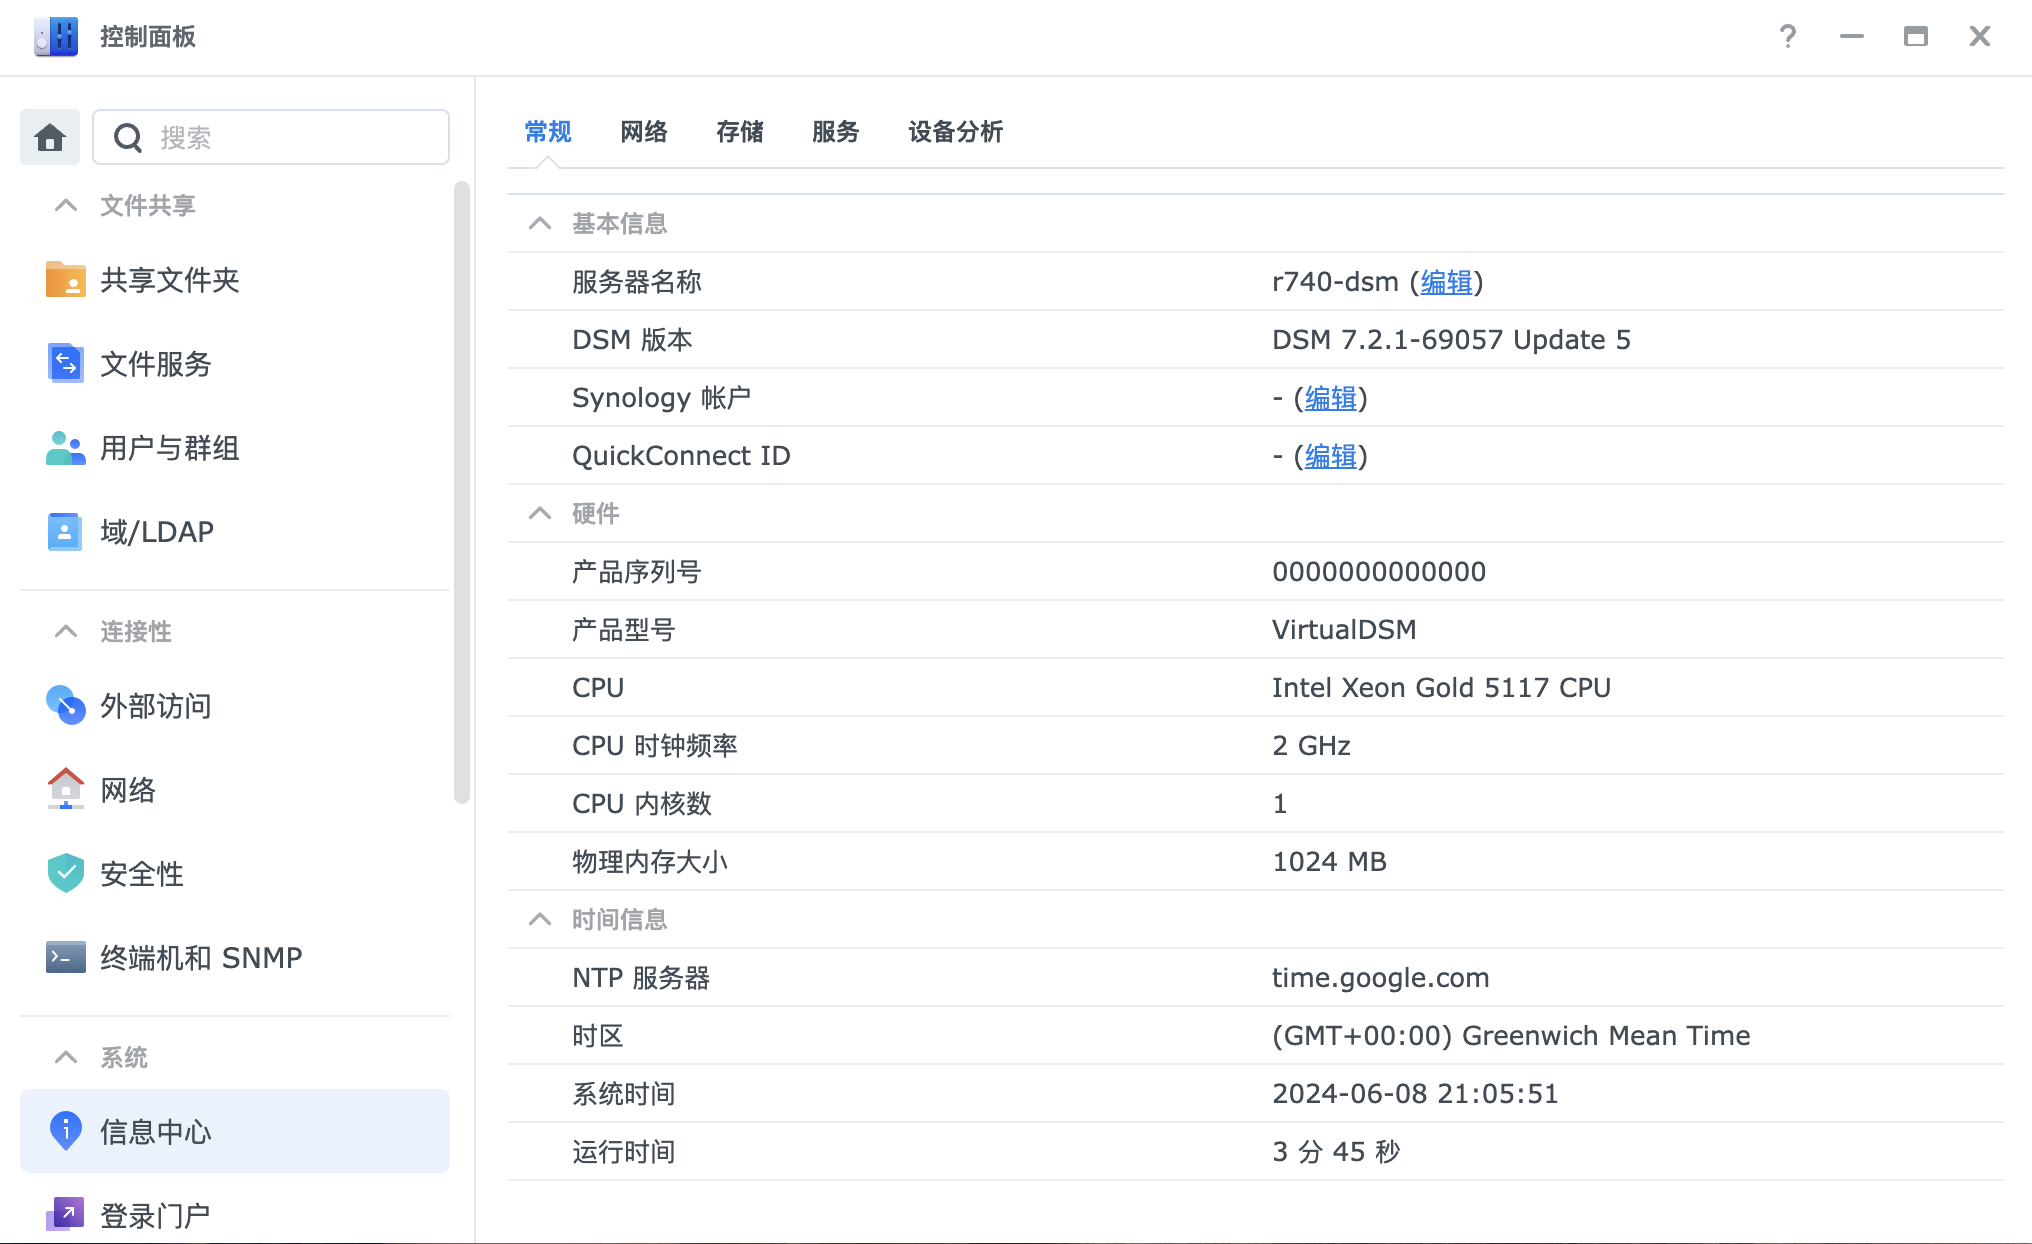Viewport: 2032px width, 1244px height.
Task: Click the NTP 服务器 row label
Action: point(641,979)
